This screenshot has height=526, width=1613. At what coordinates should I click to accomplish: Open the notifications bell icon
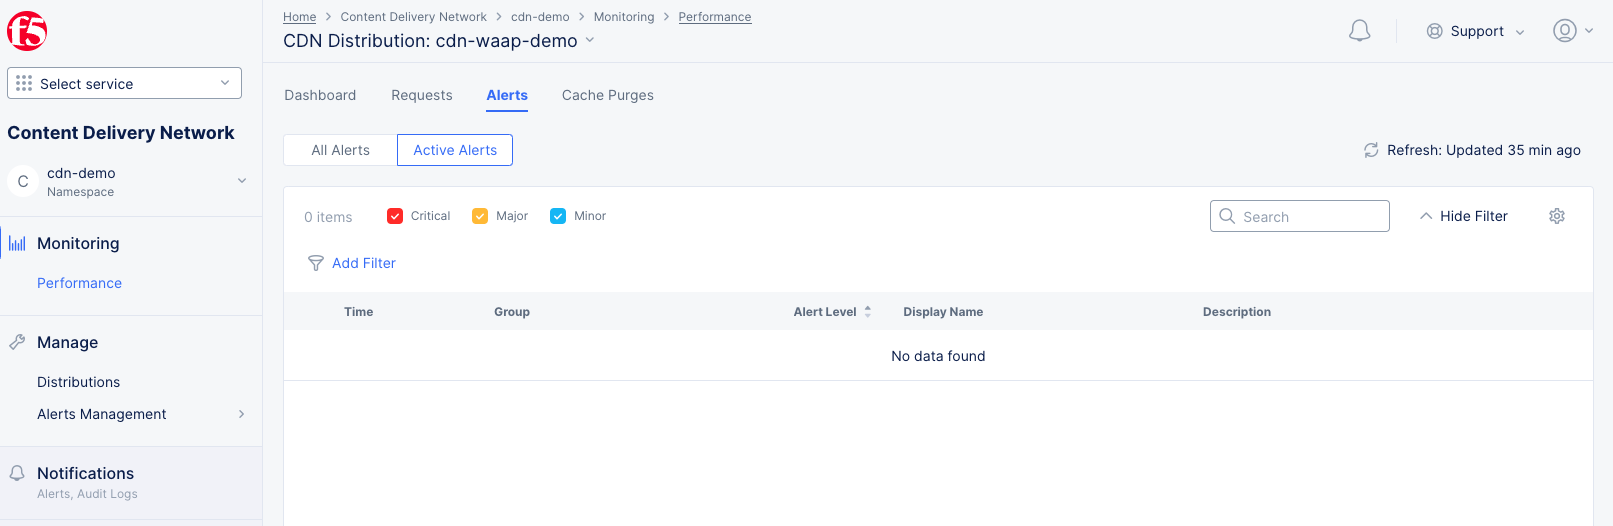1359,31
